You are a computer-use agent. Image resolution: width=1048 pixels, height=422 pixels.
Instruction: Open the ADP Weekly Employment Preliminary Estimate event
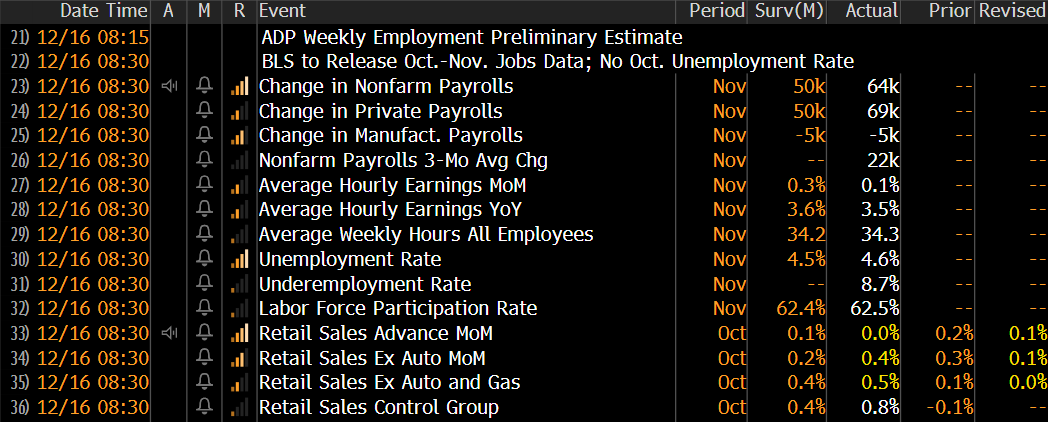(x=472, y=37)
